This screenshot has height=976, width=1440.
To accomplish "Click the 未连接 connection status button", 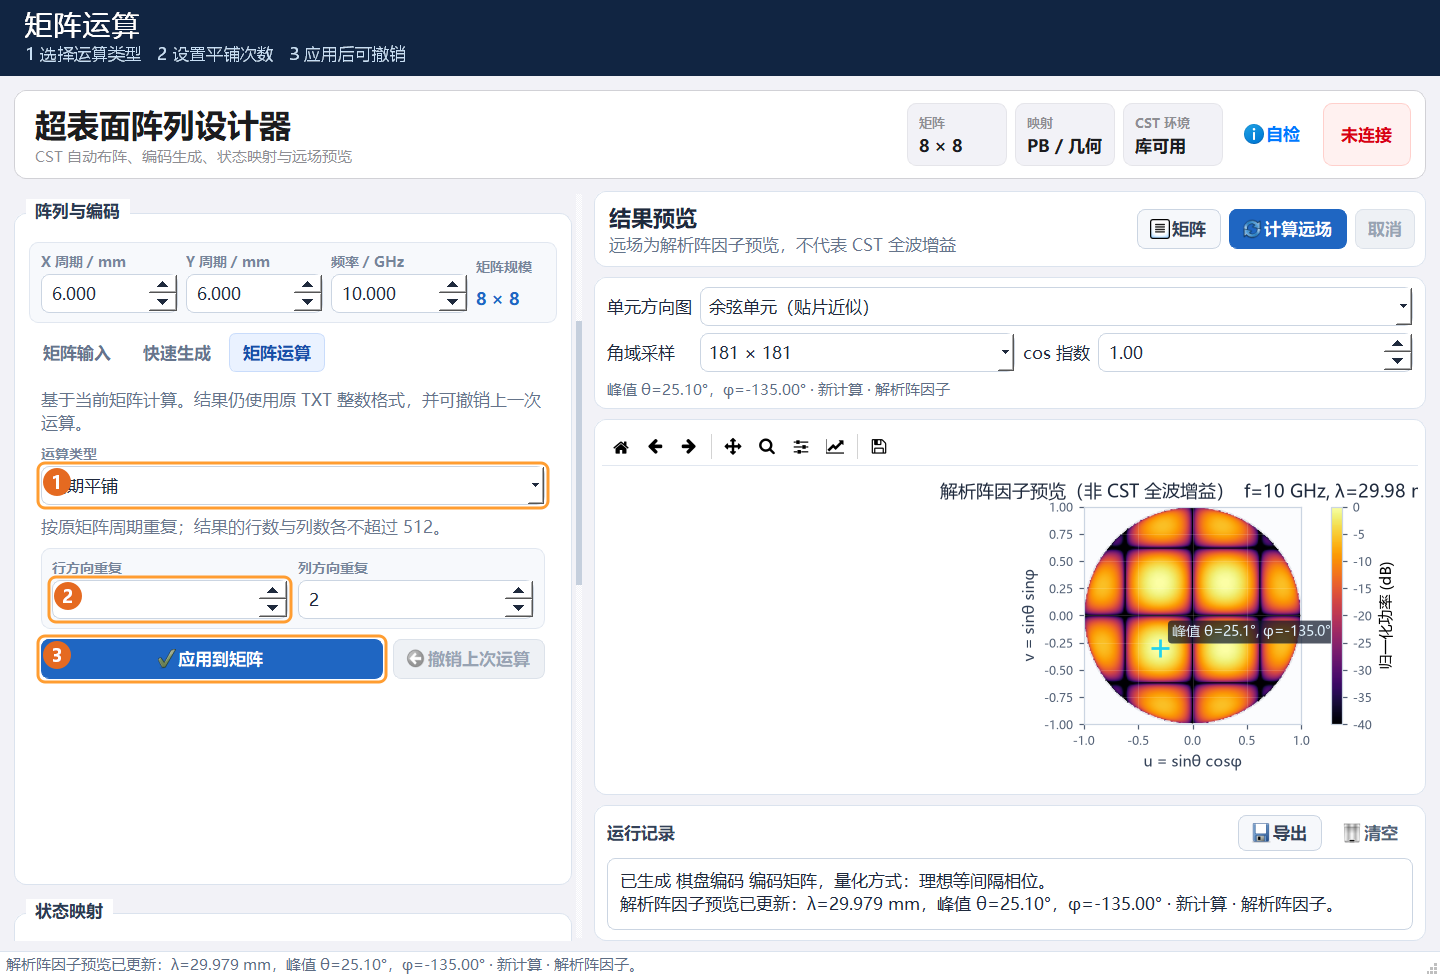I will pyautogui.click(x=1366, y=135).
